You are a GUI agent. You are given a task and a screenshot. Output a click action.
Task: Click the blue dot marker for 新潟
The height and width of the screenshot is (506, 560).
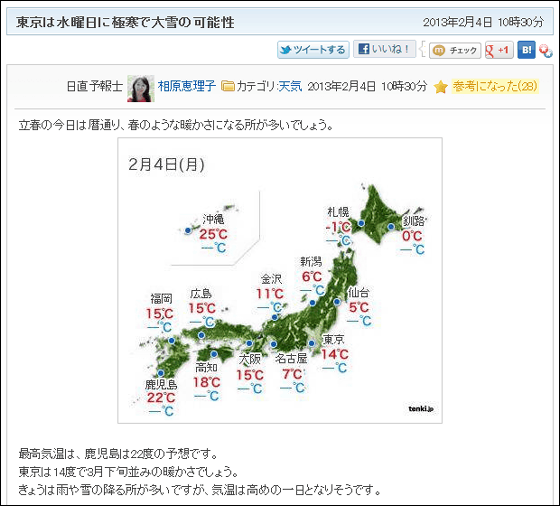pyautogui.click(x=312, y=303)
